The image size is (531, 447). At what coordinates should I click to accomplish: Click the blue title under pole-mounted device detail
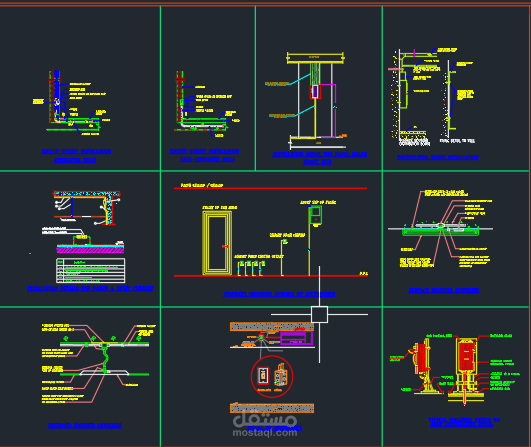464,422
